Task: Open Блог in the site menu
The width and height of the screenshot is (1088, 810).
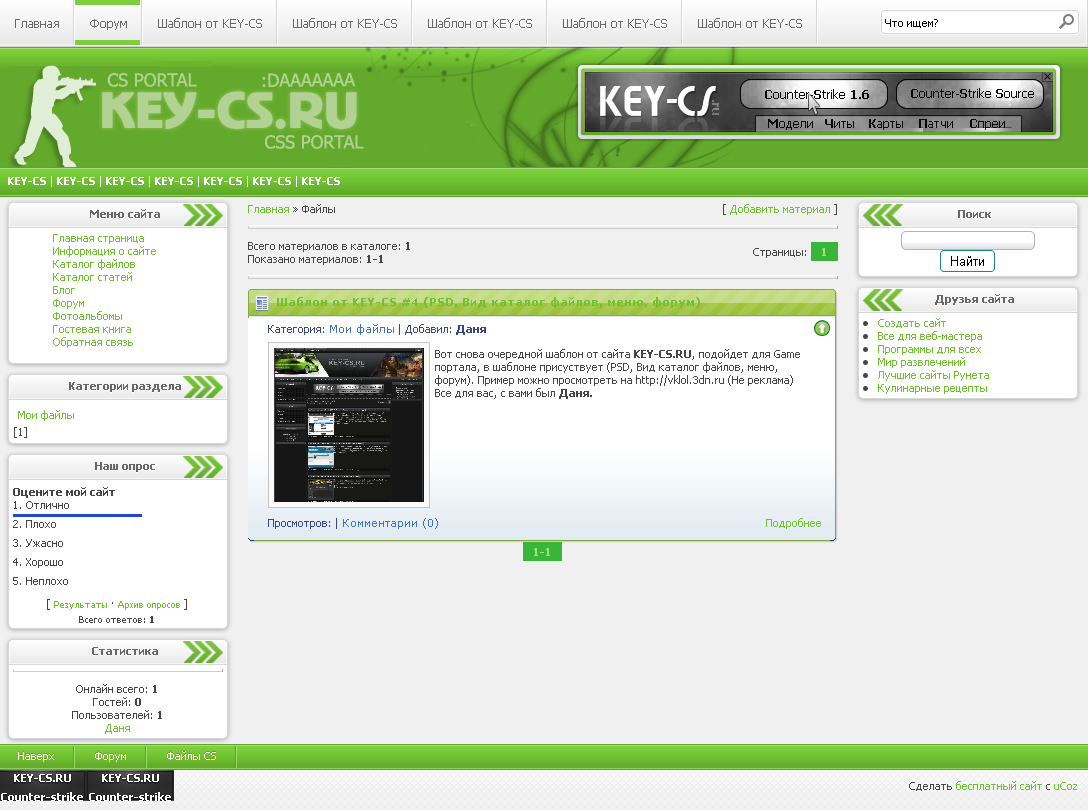Action: [x=63, y=290]
